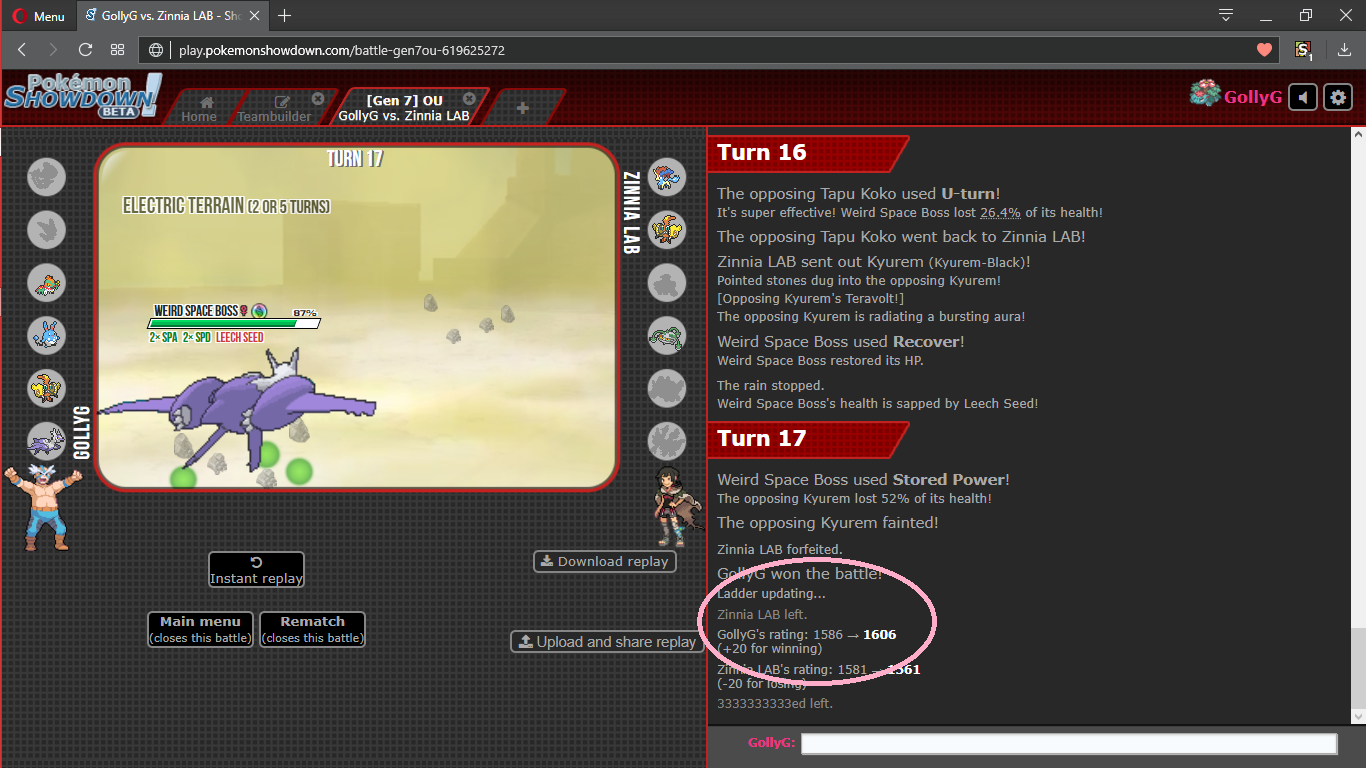Screen dimensions: 1366x768
Task: Click the GollyG: chat name label
Action: [x=771, y=743]
